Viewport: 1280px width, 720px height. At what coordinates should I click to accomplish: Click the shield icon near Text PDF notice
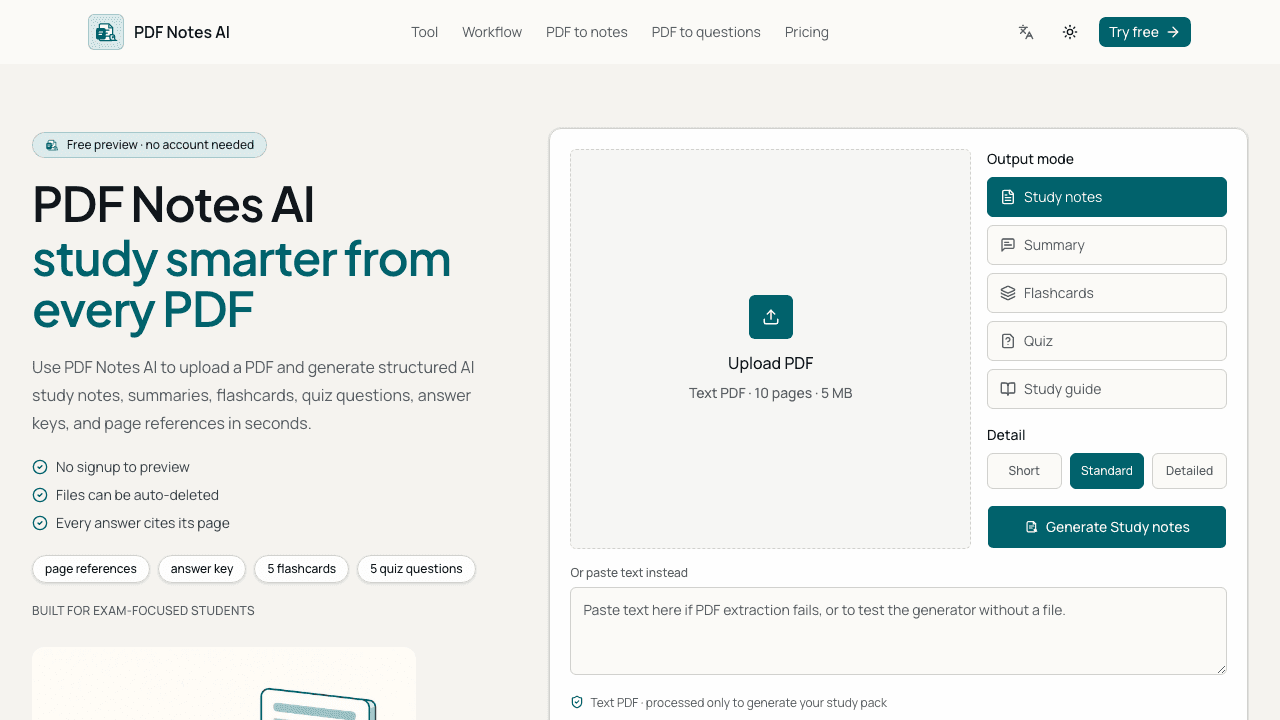[577, 702]
